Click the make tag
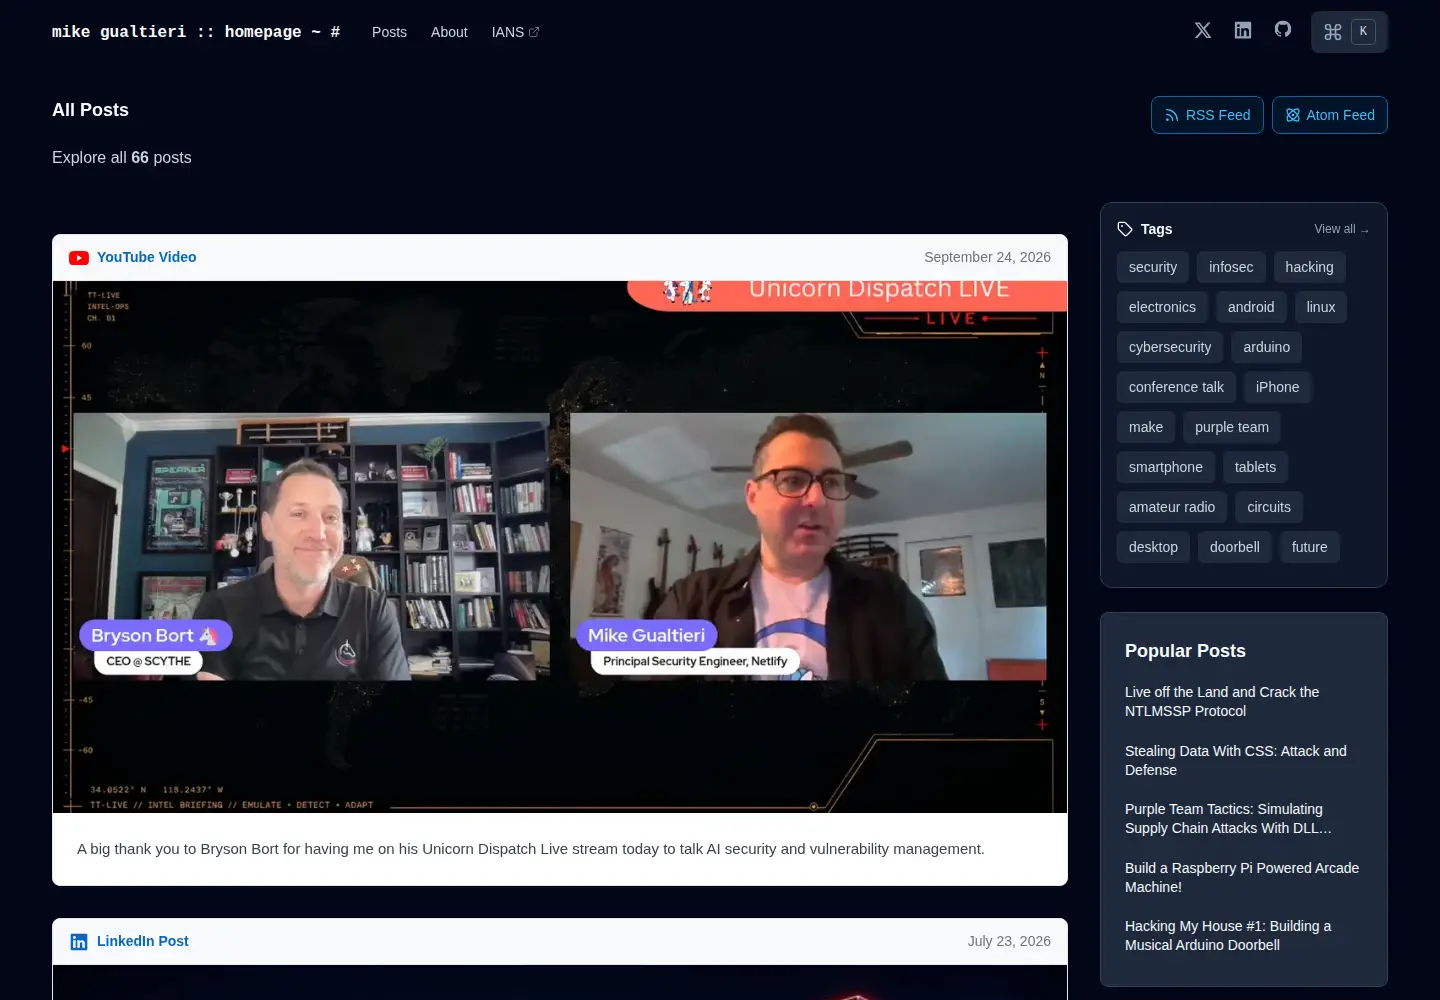 pos(1146,427)
